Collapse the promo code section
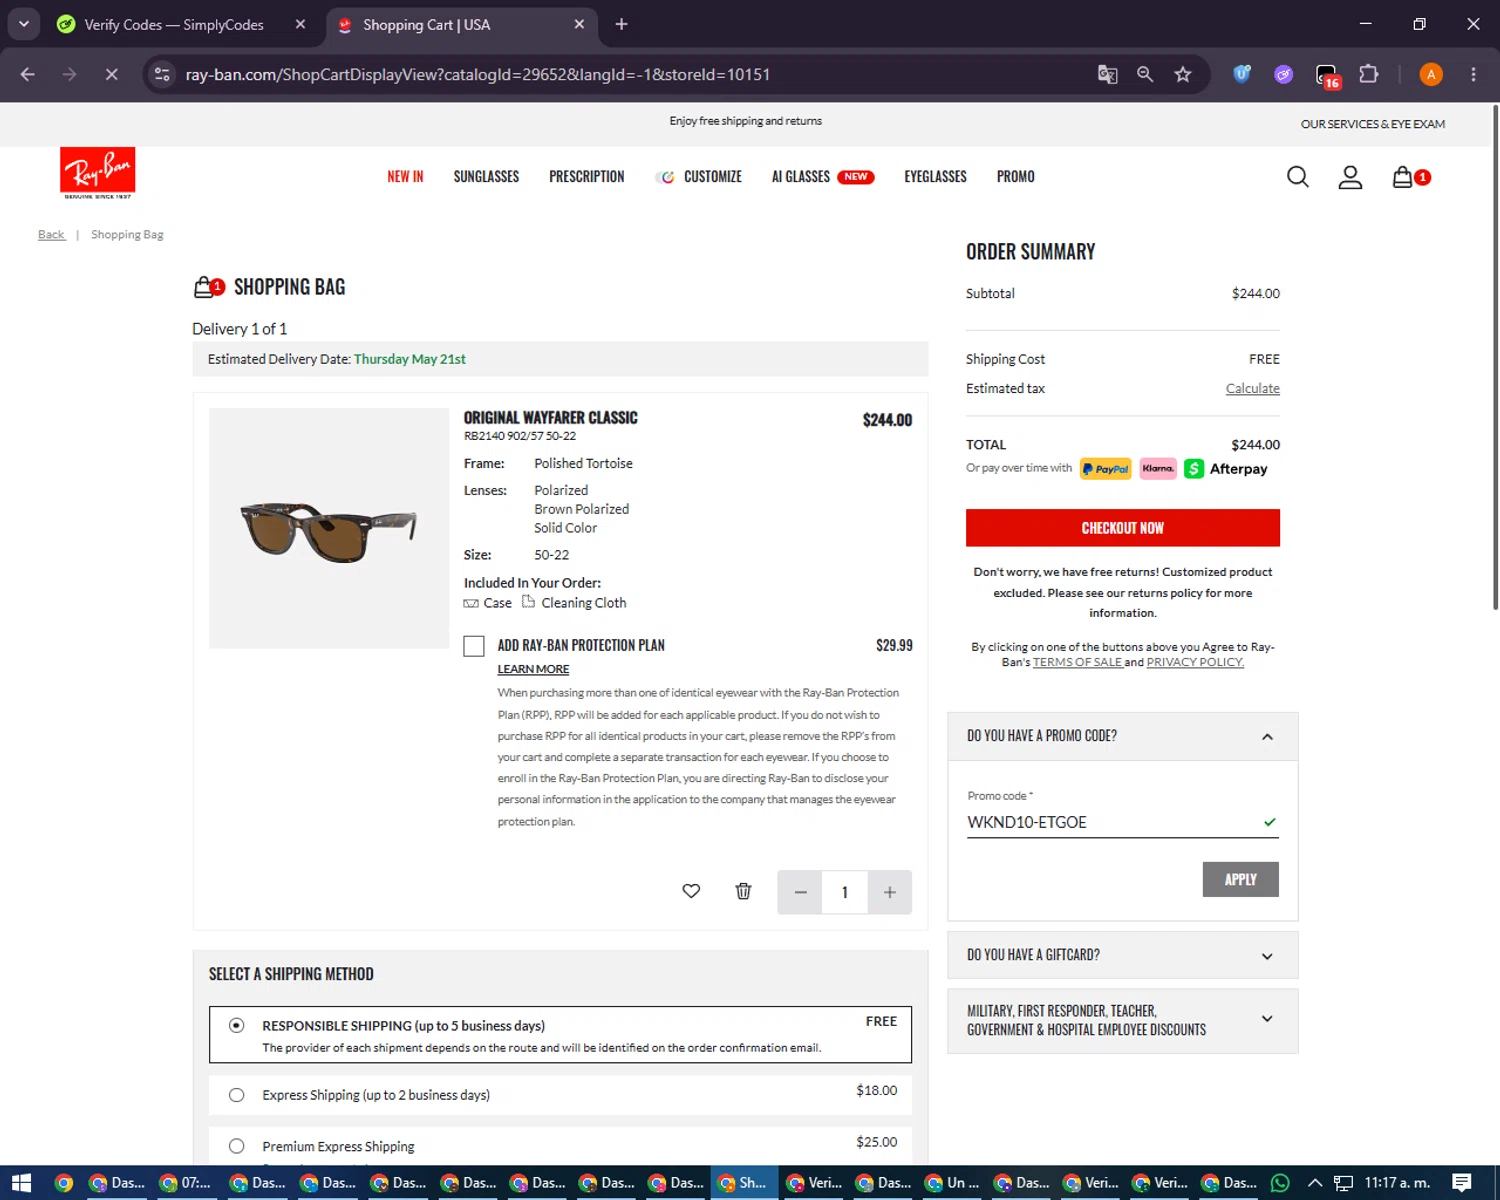This screenshot has width=1500, height=1200. [1267, 737]
